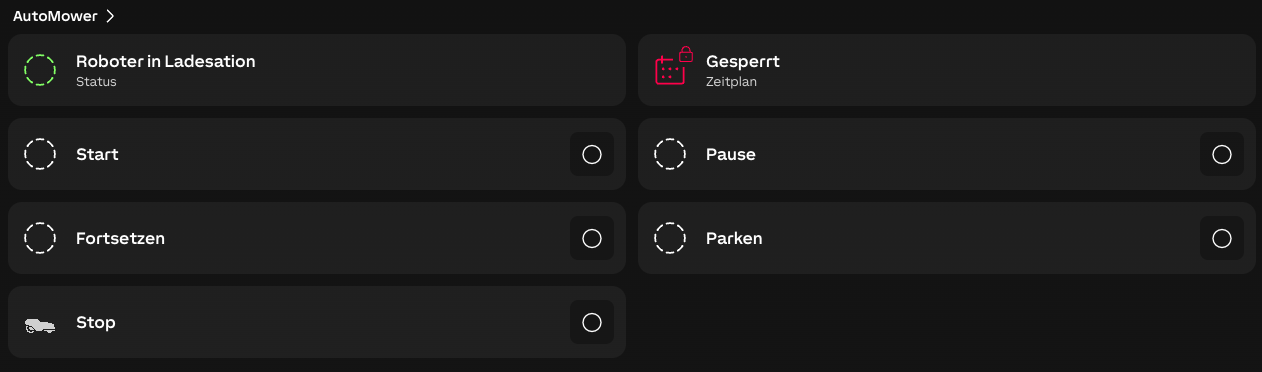Click the green dashed status circle icon
This screenshot has height=372, width=1262.
click(40, 70)
